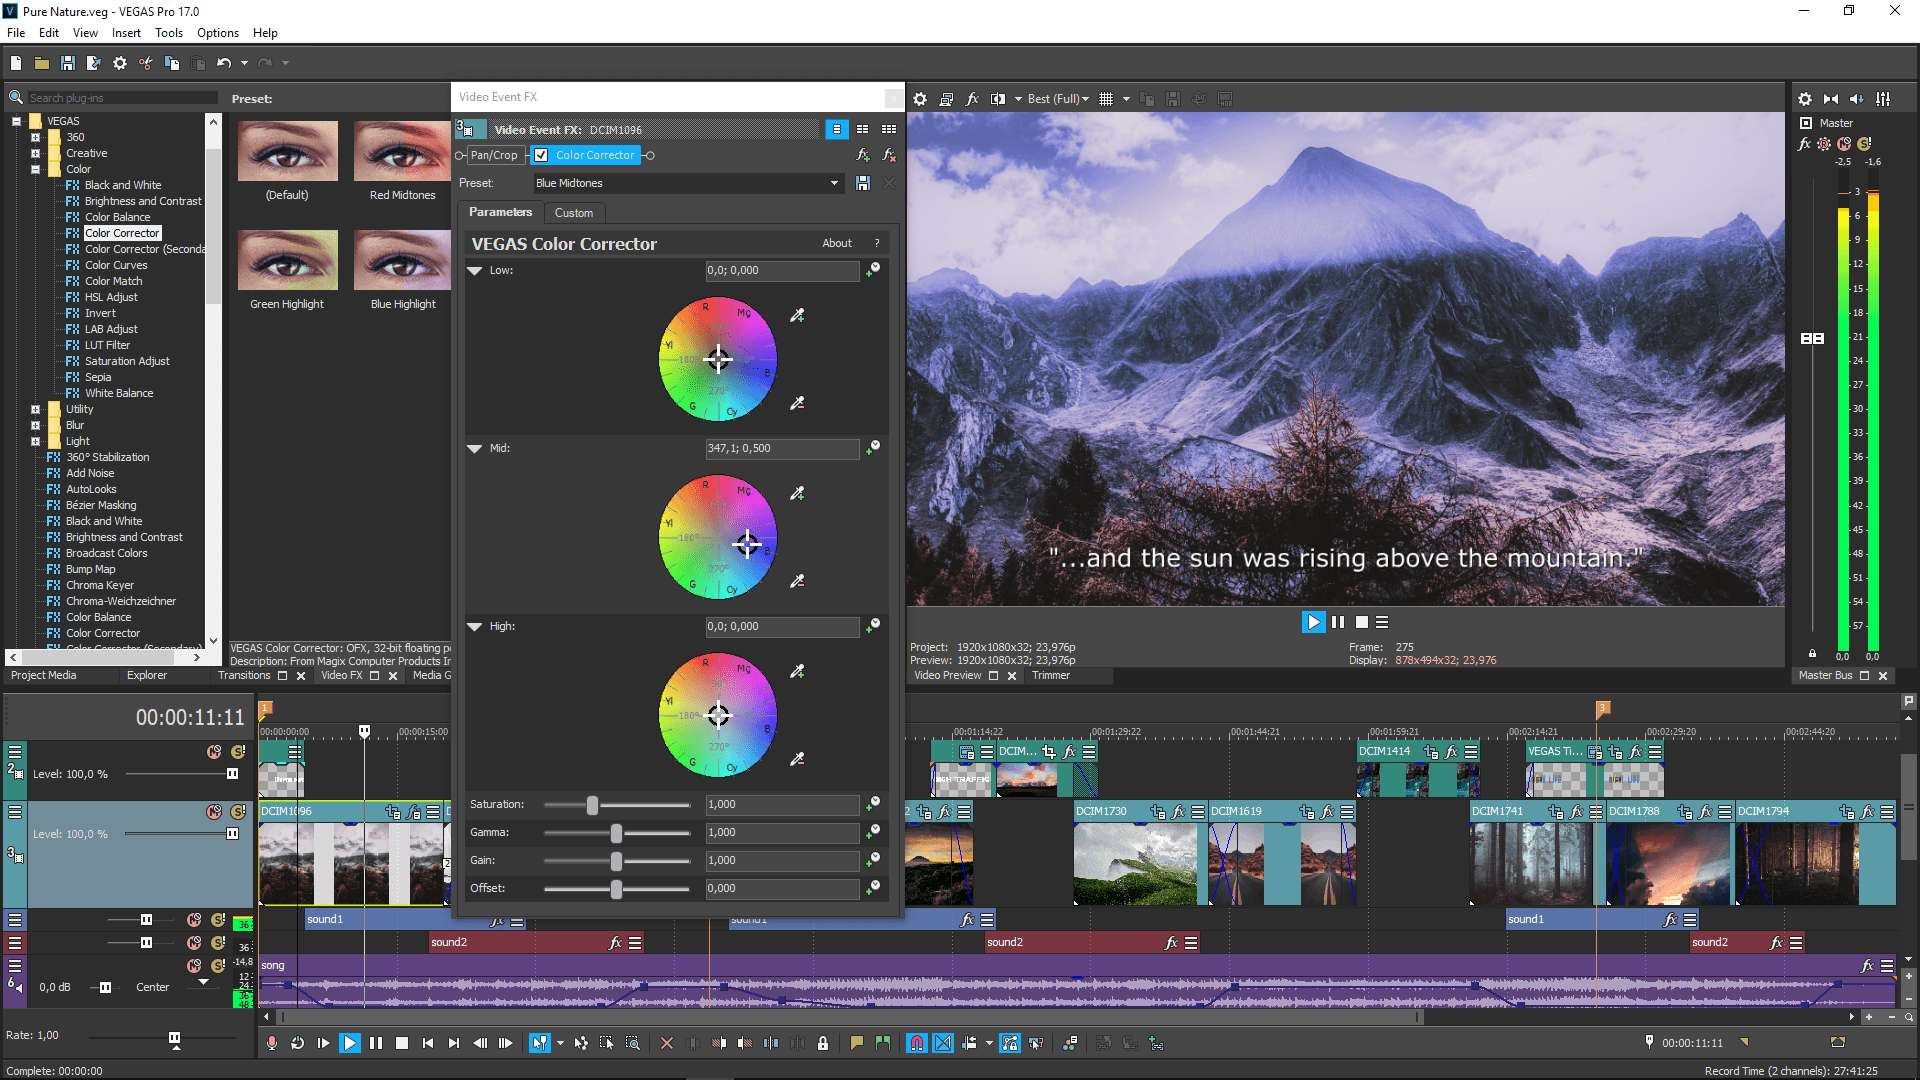The height and width of the screenshot is (1080, 1920).
Task: Select the Split Screen View icon
Action: 998,99
